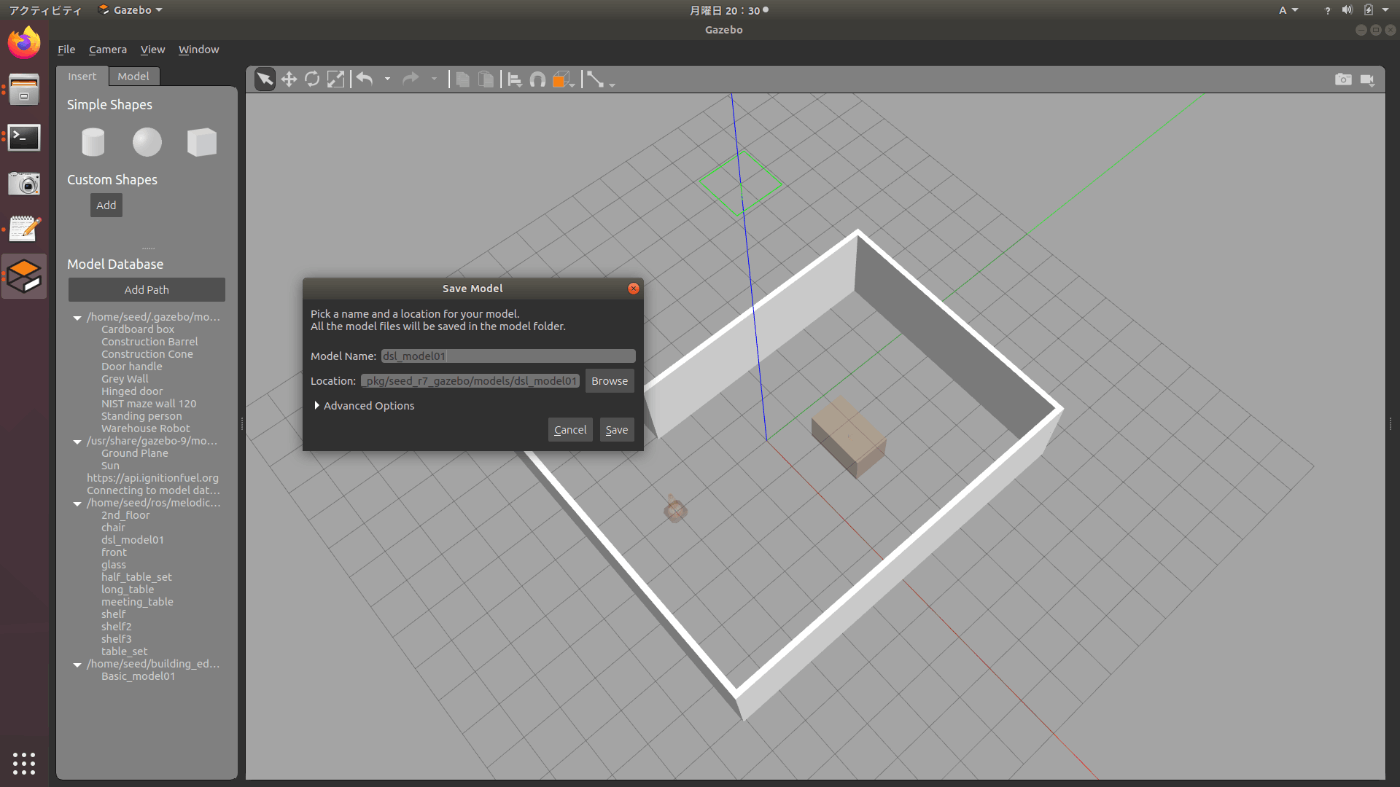Screen dimensions: 1400x787
Task: Activate the rotate mode tool
Action: (312, 79)
